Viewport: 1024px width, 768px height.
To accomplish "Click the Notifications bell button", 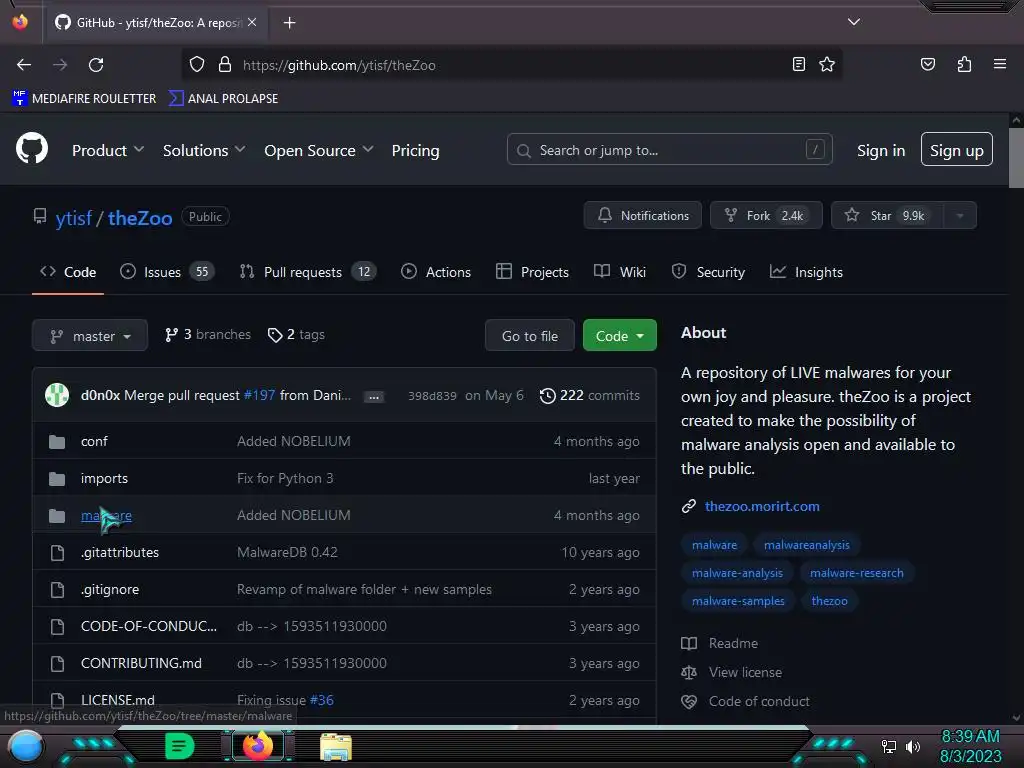I will click(643, 216).
